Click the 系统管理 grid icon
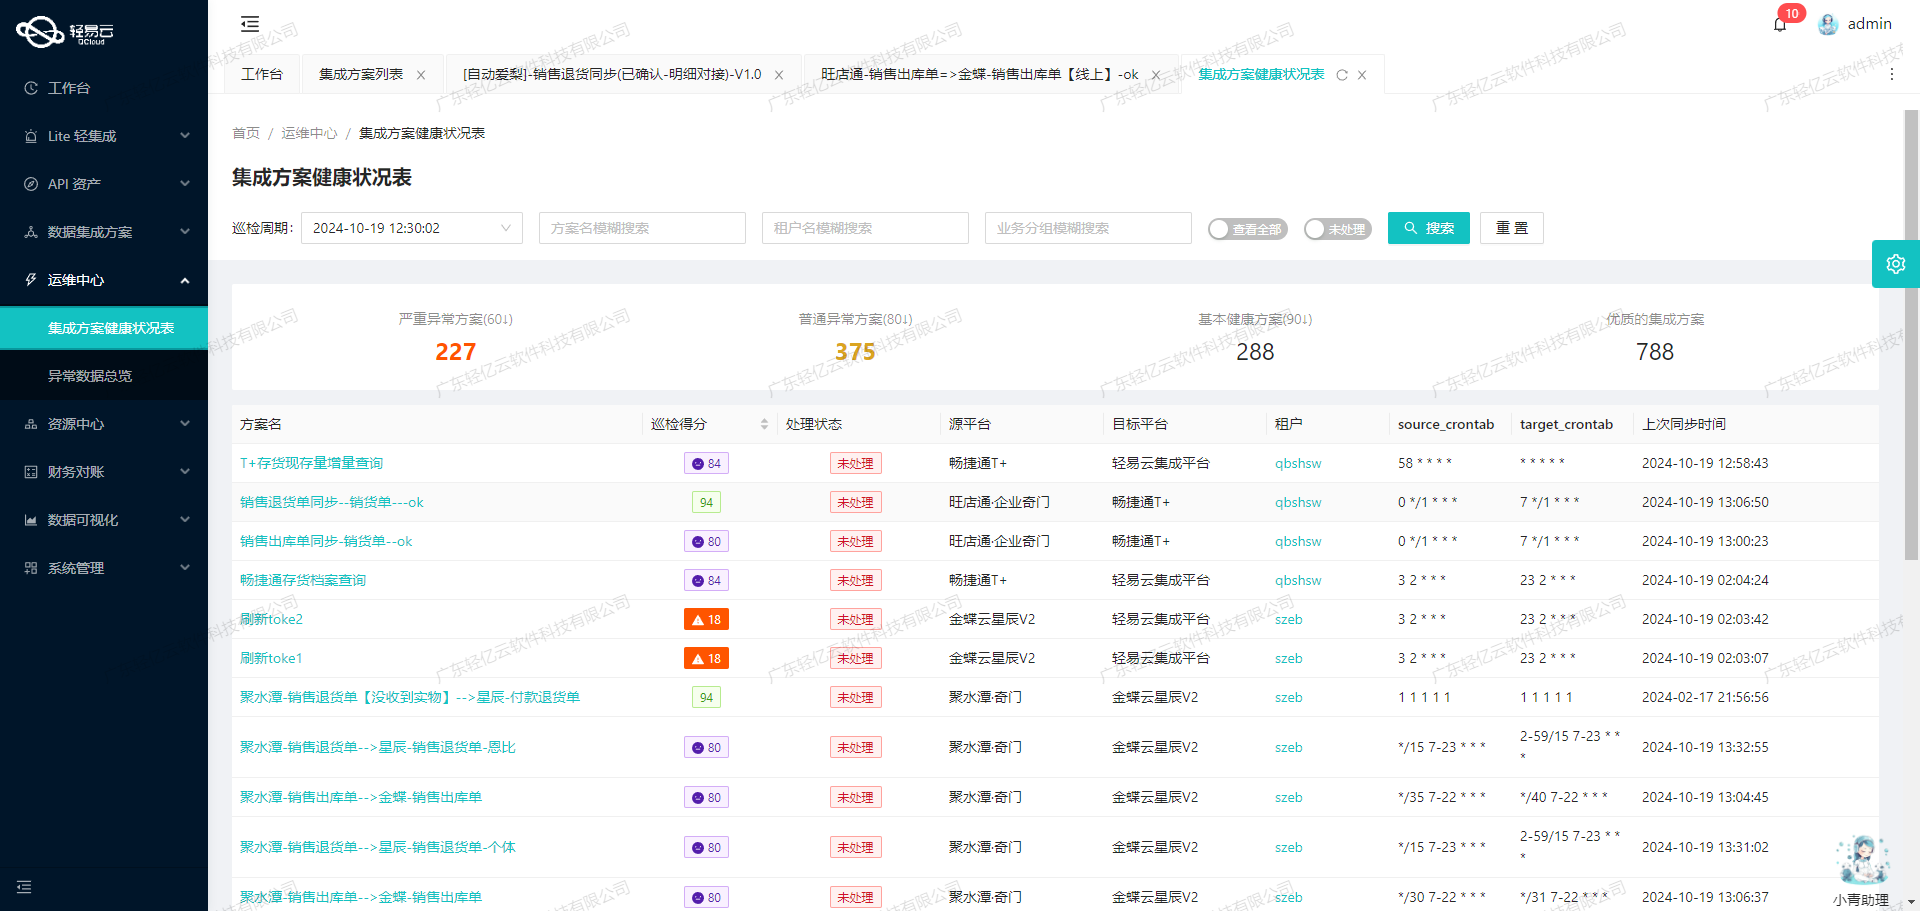This screenshot has height=911, width=1920. 31,568
